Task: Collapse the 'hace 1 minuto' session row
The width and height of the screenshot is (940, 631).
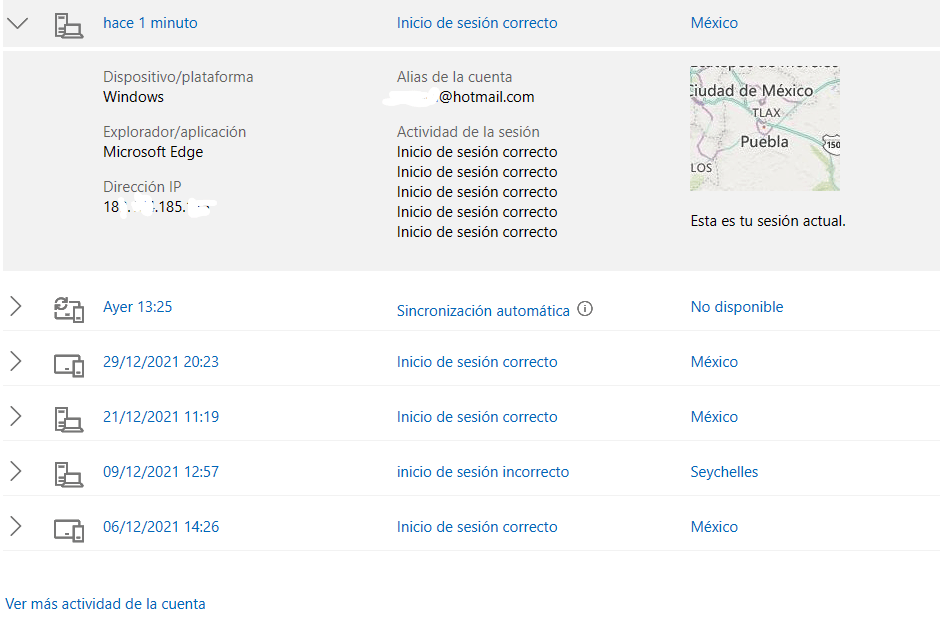Action: click(x=17, y=23)
